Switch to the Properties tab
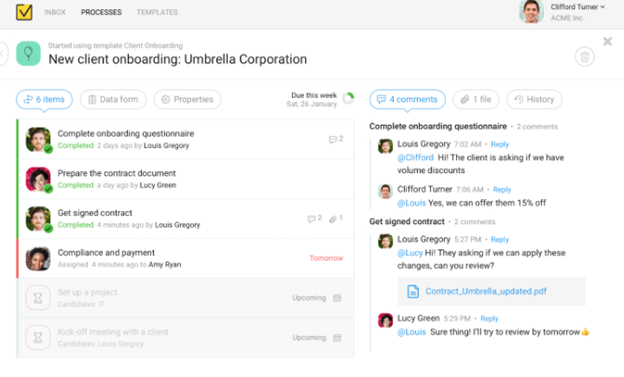 187,100
